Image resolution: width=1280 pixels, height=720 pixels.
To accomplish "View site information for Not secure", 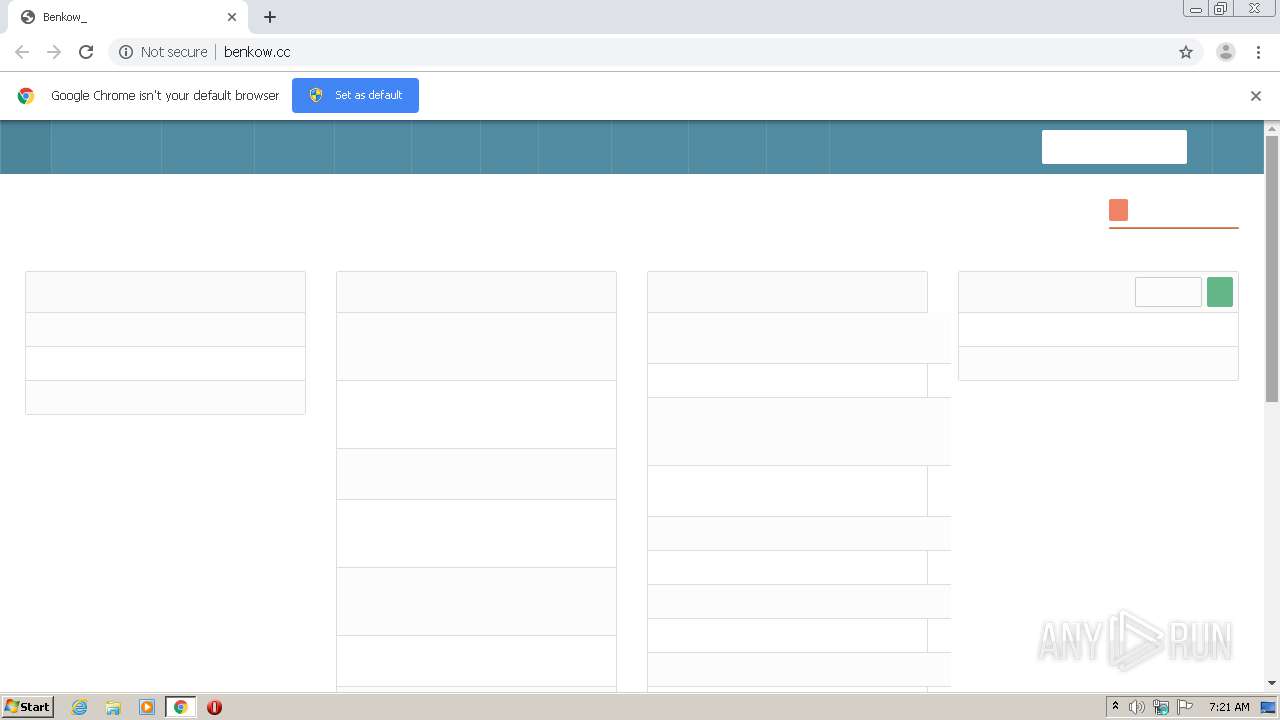I will coord(163,52).
